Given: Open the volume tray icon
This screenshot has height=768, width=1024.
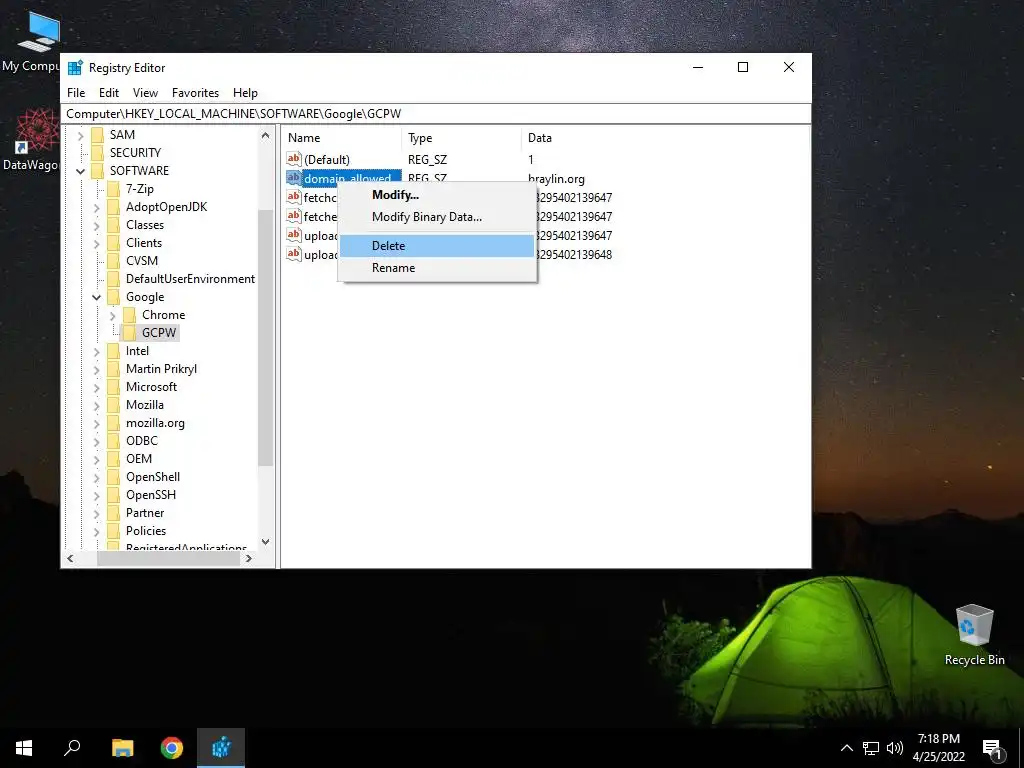Looking at the screenshot, I should click(895, 748).
